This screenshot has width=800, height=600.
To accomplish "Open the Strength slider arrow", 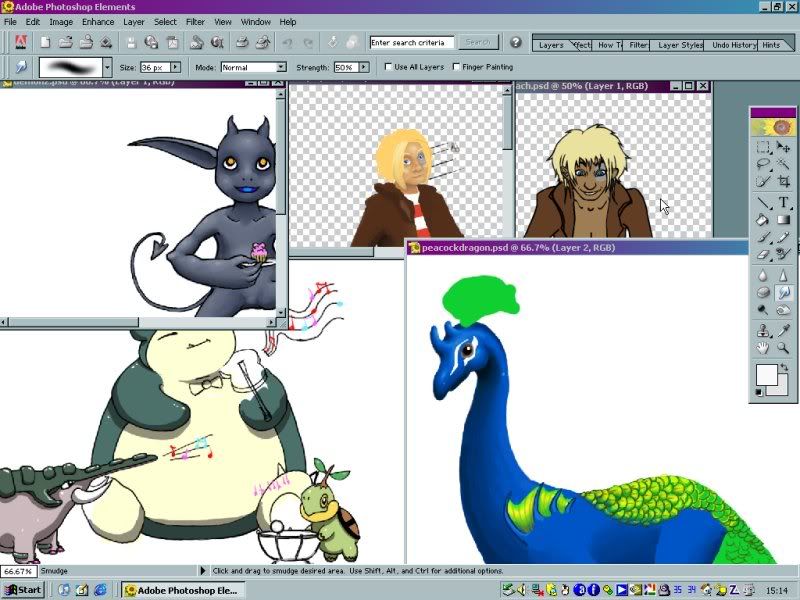I will tap(364, 67).
